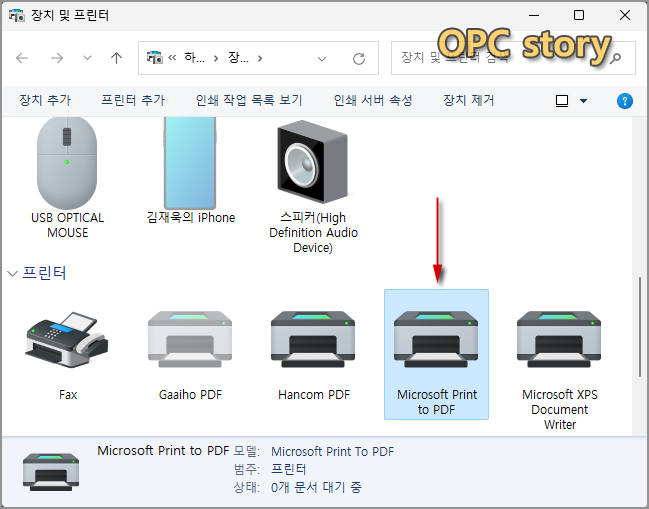Click the view layout icon
The width and height of the screenshot is (649, 509).
[562, 101]
